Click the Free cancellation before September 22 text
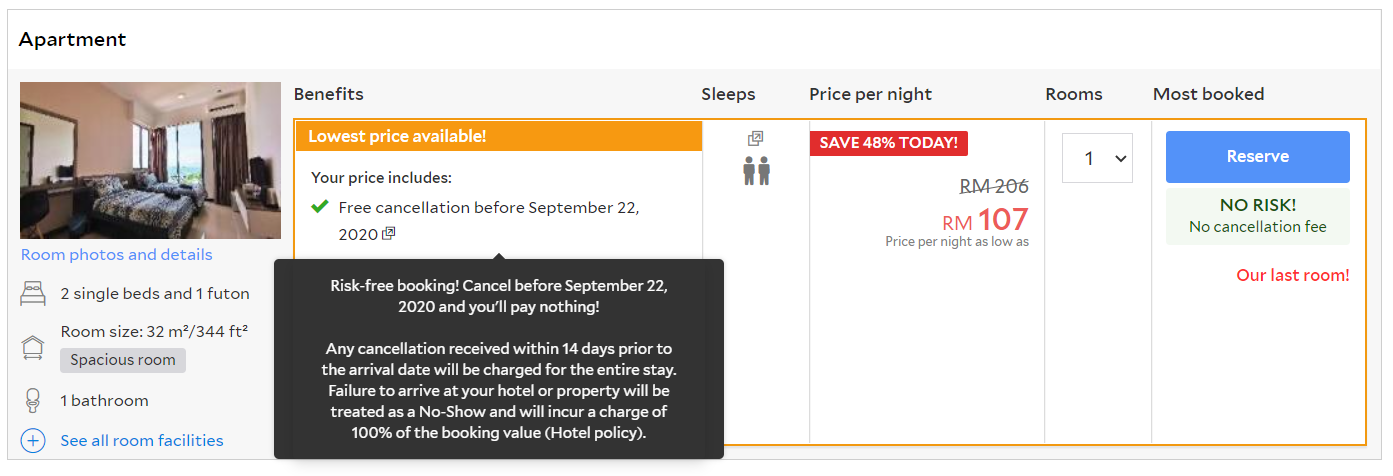1393x476 pixels. 488,208
